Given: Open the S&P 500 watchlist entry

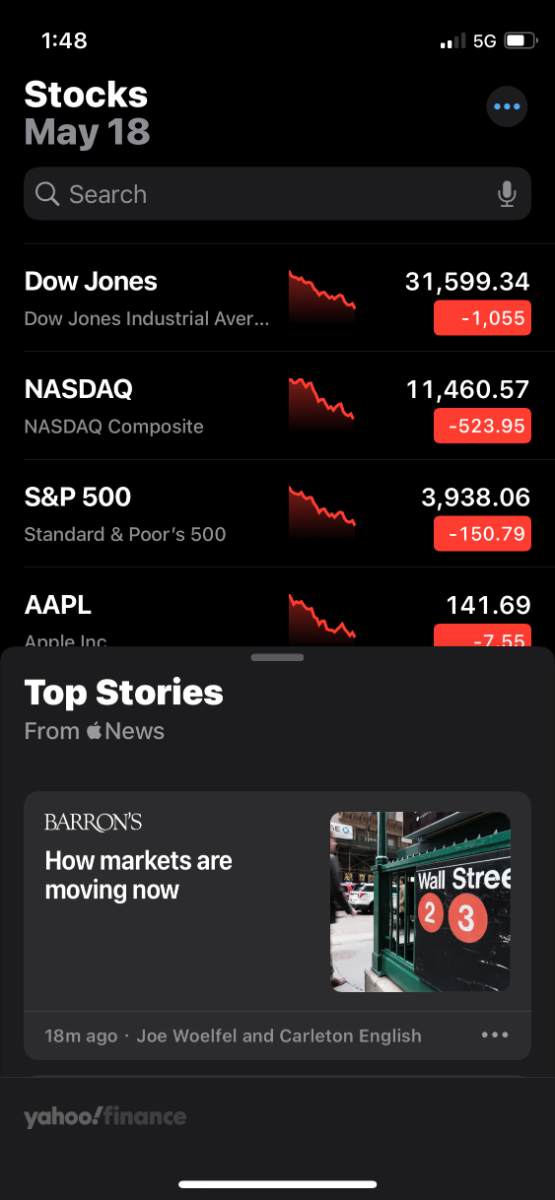Looking at the screenshot, I should coord(278,514).
